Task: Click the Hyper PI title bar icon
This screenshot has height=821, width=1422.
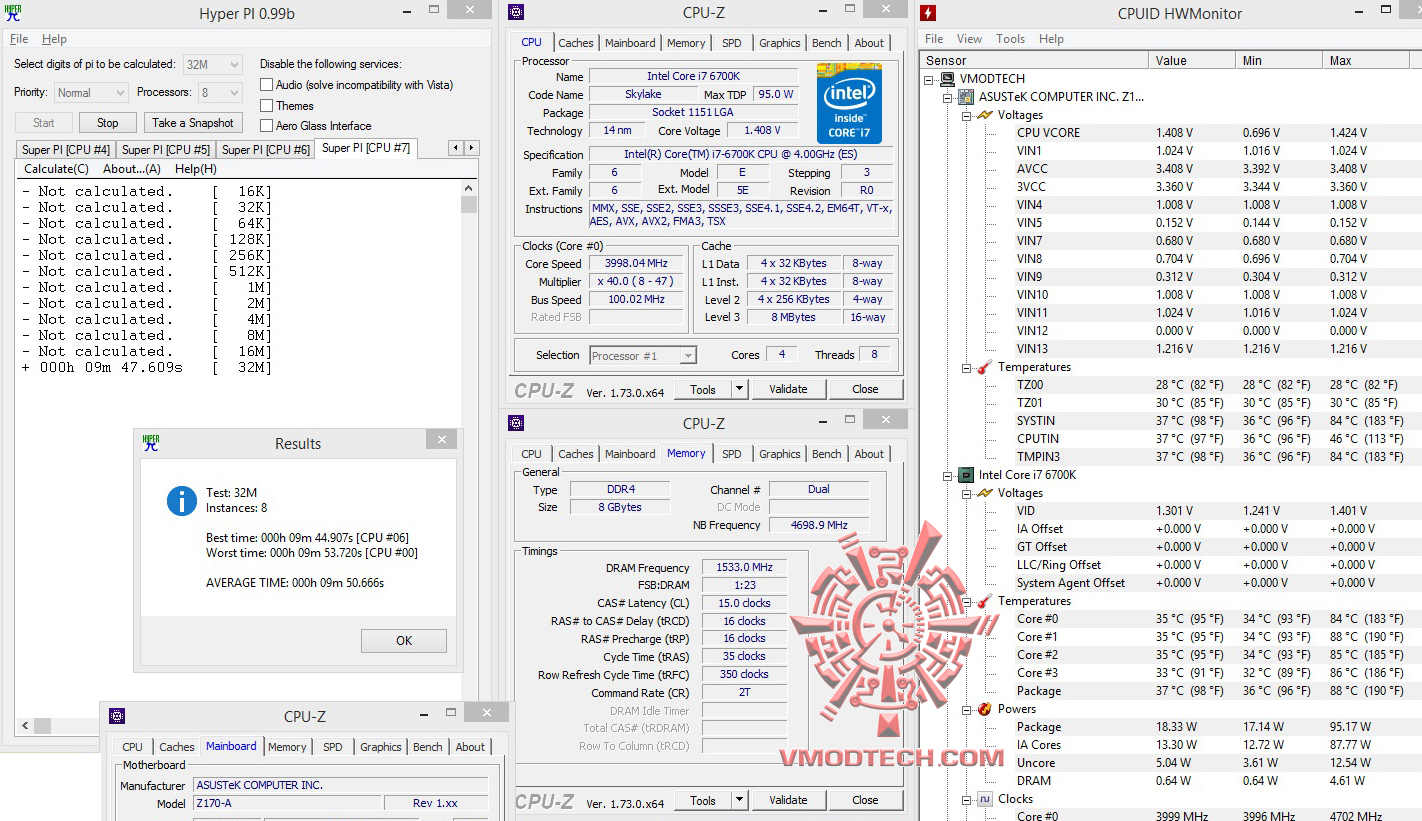Action: pyautogui.click(x=13, y=13)
